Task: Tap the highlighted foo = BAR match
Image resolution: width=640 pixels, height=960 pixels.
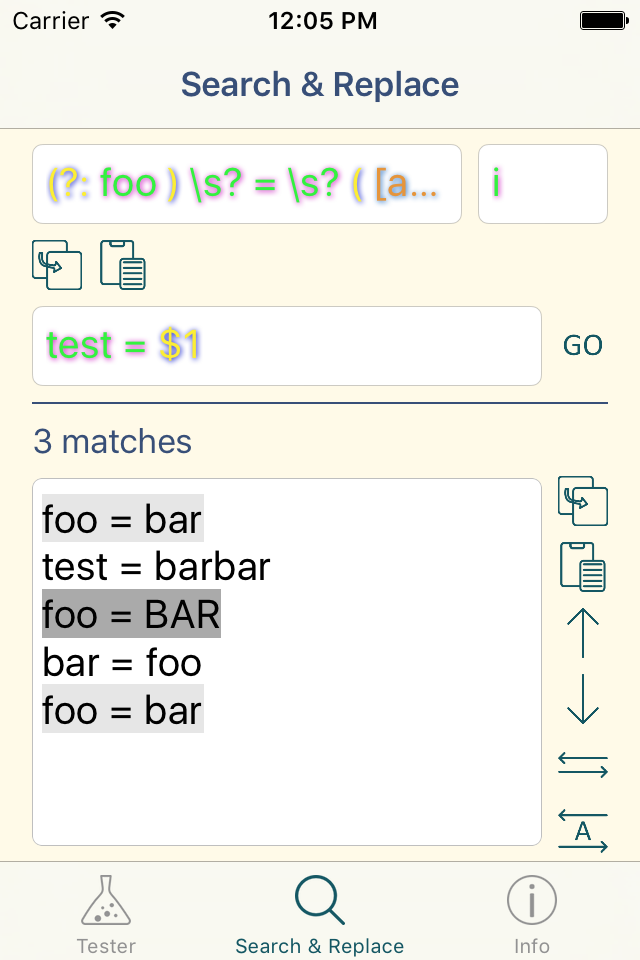Action: (x=131, y=614)
